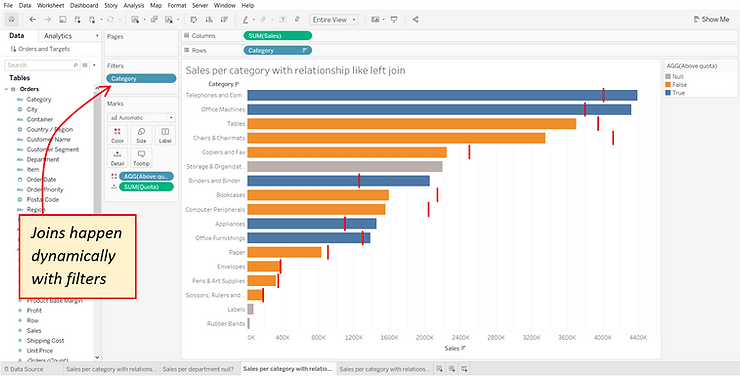
Task: Click the presentation mode icon
Action: point(394,19)
